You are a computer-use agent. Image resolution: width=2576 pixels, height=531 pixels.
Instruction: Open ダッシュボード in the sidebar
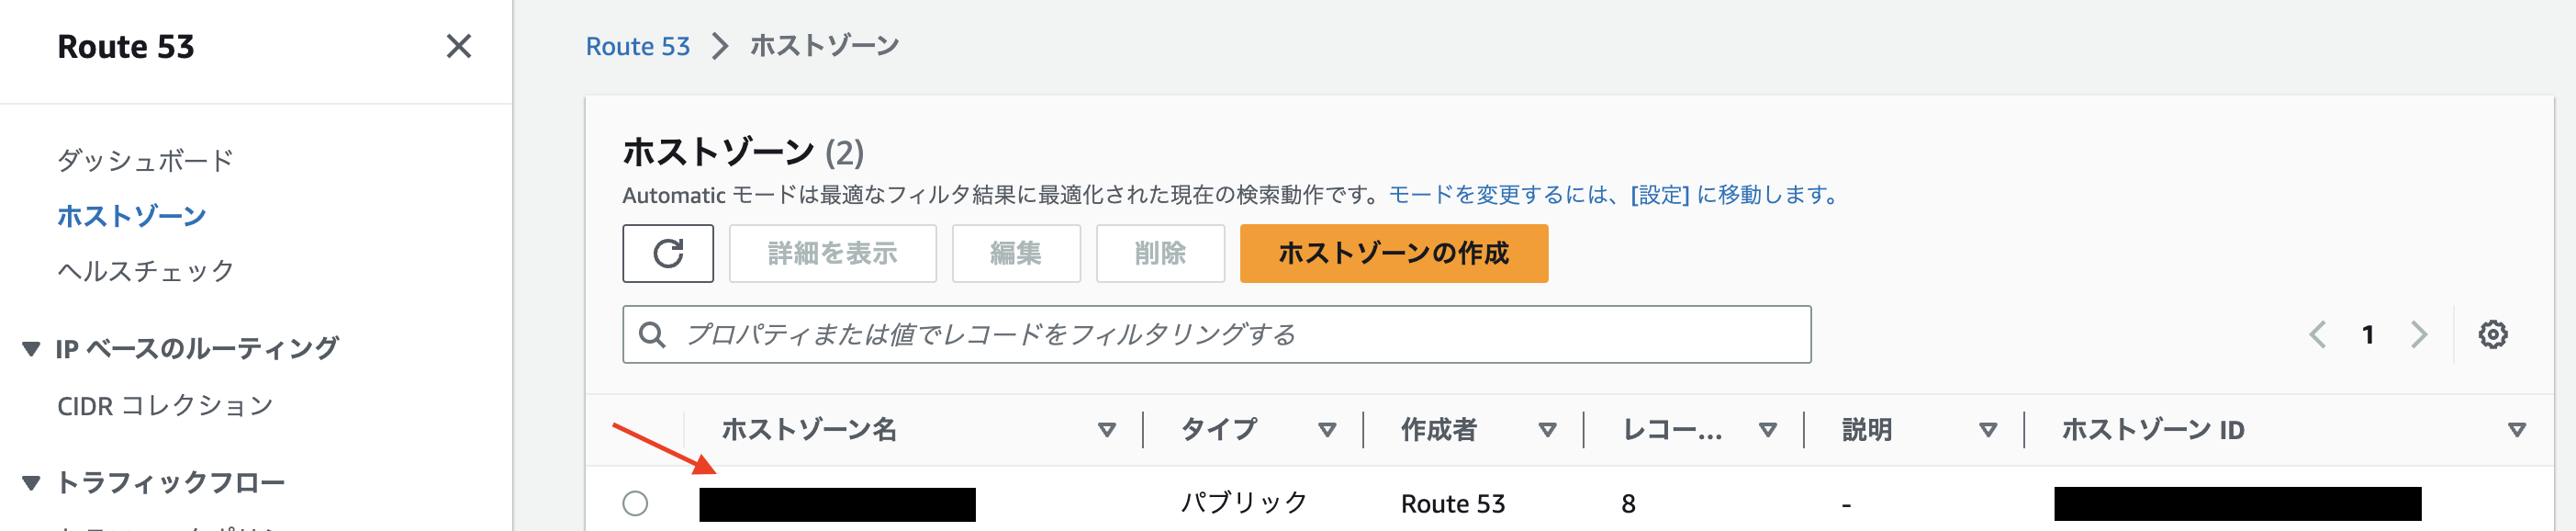point(145,160)
